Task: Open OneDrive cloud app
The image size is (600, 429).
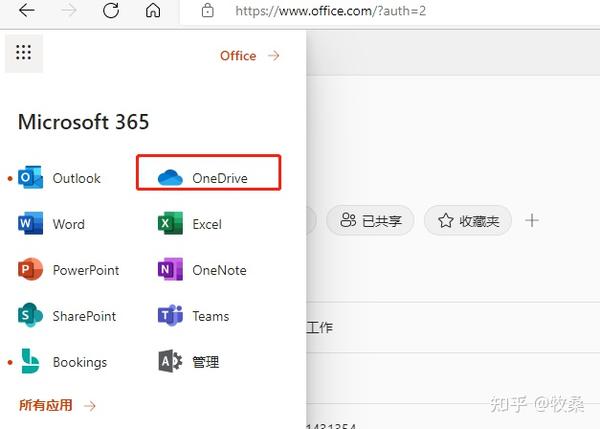Action: click(203, 178)
